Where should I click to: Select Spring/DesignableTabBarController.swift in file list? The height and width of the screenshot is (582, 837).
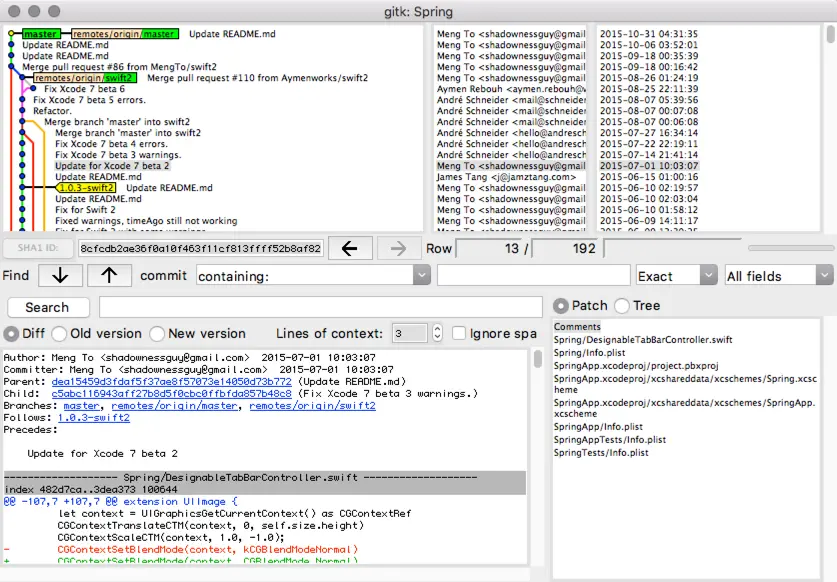pyautogui.click(x=643, y=340)
